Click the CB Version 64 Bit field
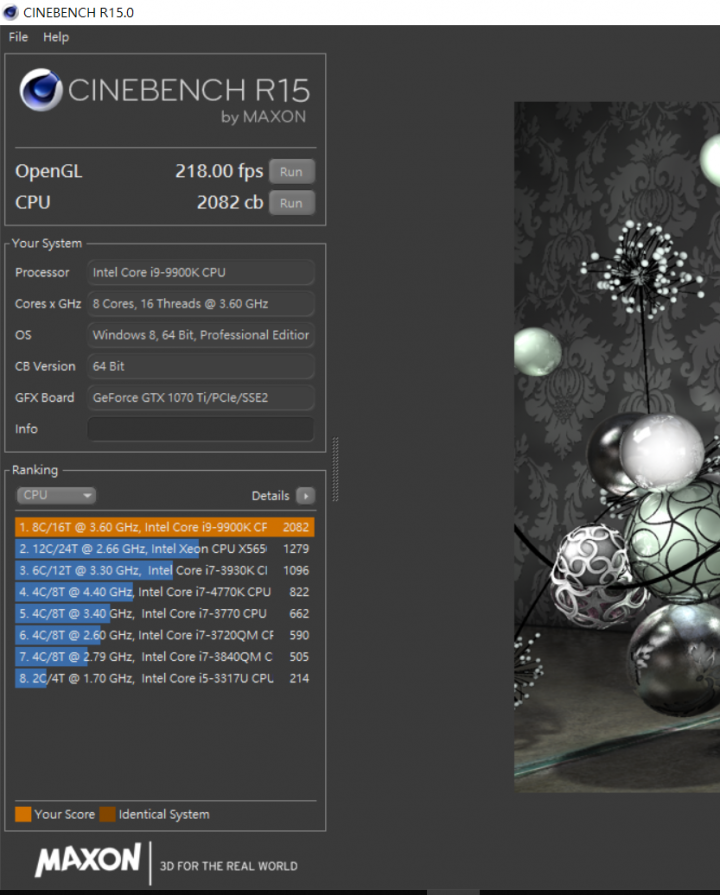Screen dimensions: 720x895 pos(200,366)
